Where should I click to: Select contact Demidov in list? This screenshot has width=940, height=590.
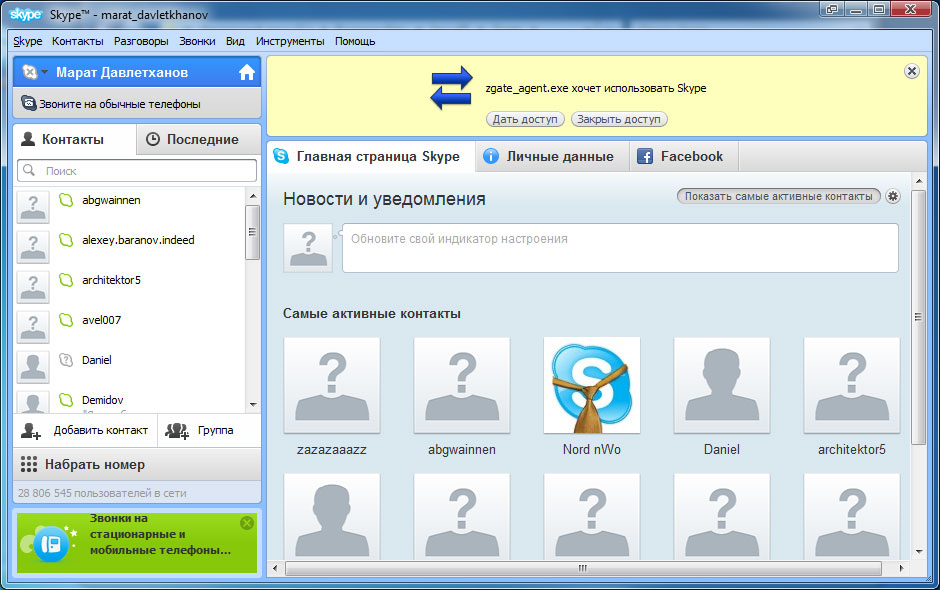129,402
